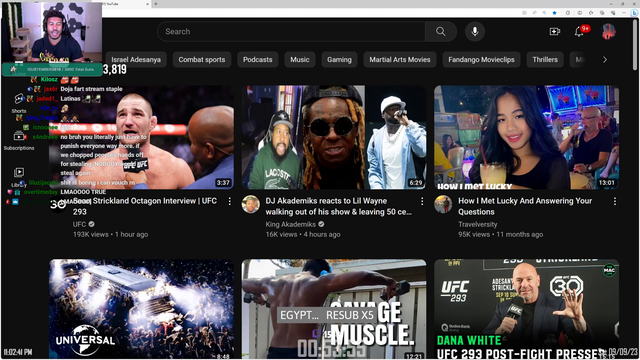Click the streamer webcam overlay
The width and height of the screenshot is (640, 360).
pos(52,33)
